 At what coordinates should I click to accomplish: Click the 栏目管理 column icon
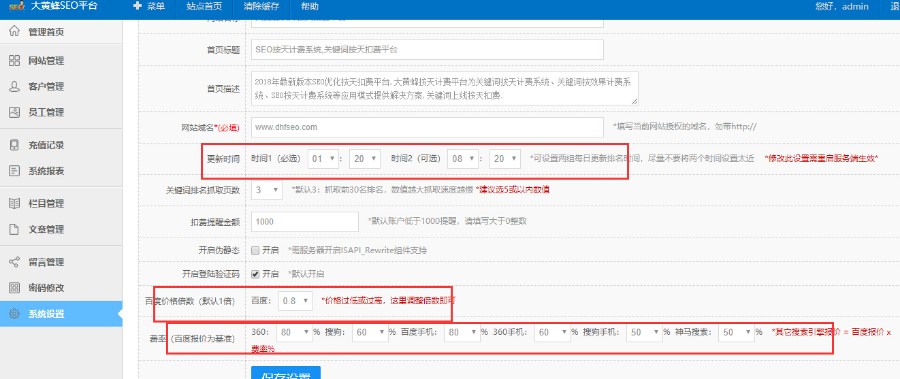[x=14, y=203]
